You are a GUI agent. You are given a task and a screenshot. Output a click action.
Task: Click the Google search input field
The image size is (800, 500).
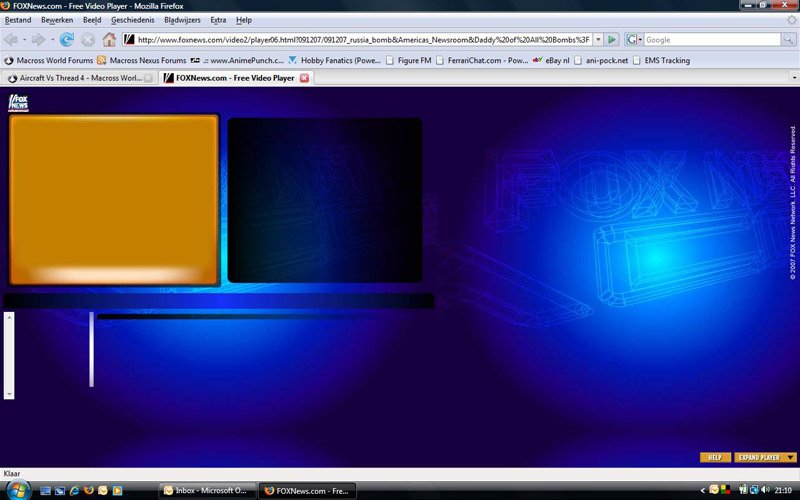[x=713, y=39]
